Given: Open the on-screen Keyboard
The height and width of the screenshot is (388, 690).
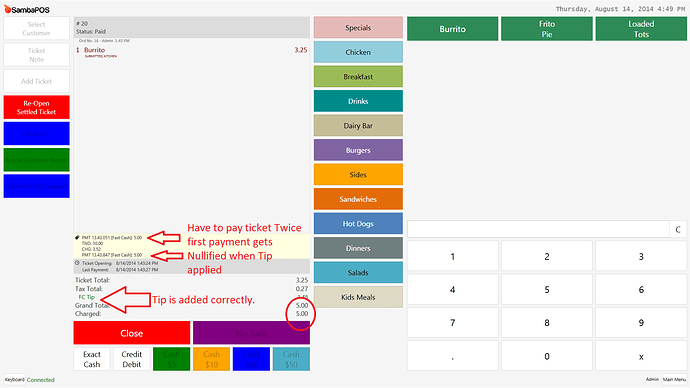Looking at the screenshot, I should tap(15, 380).
